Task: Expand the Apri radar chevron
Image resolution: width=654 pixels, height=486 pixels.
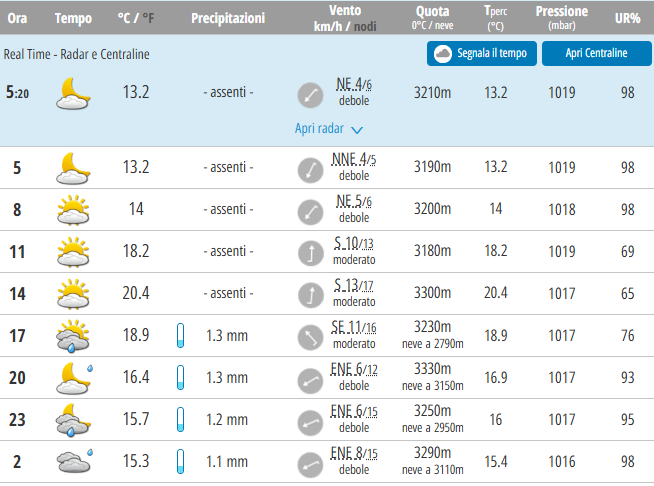Action: (x=357, y=129)
